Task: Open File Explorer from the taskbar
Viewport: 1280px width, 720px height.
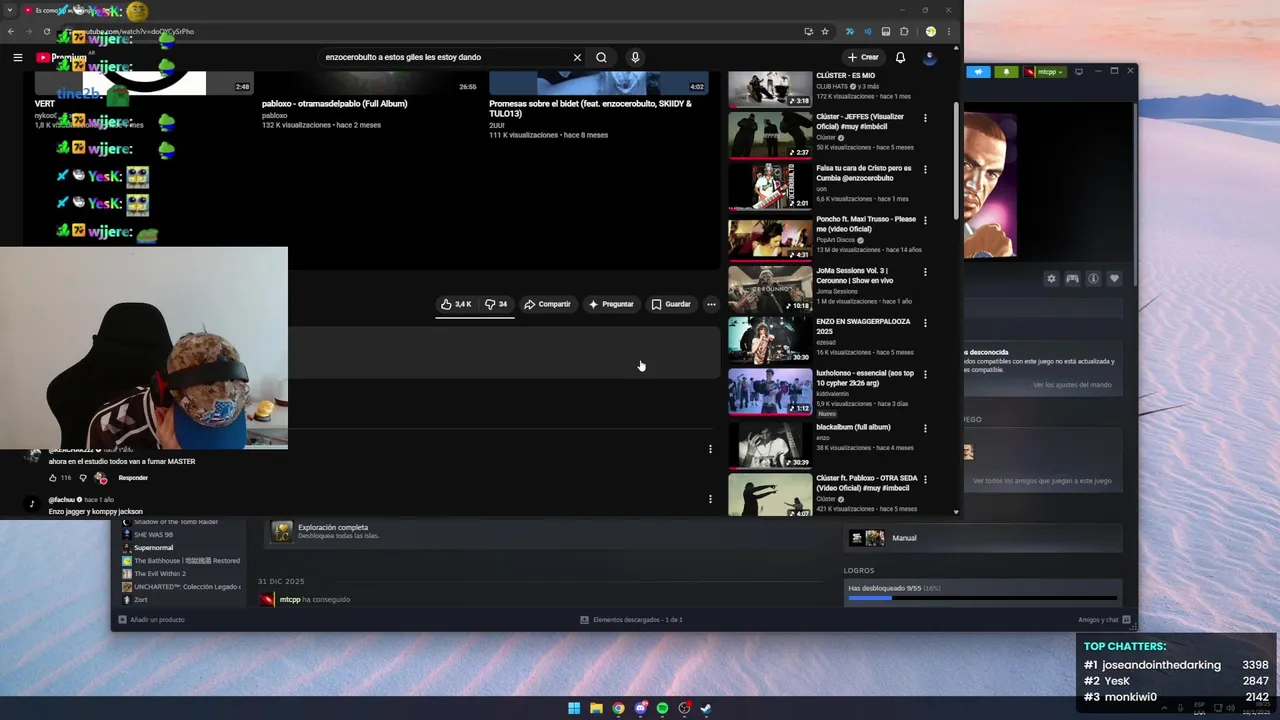Action: pyautogui.click(x=596, y=708)
